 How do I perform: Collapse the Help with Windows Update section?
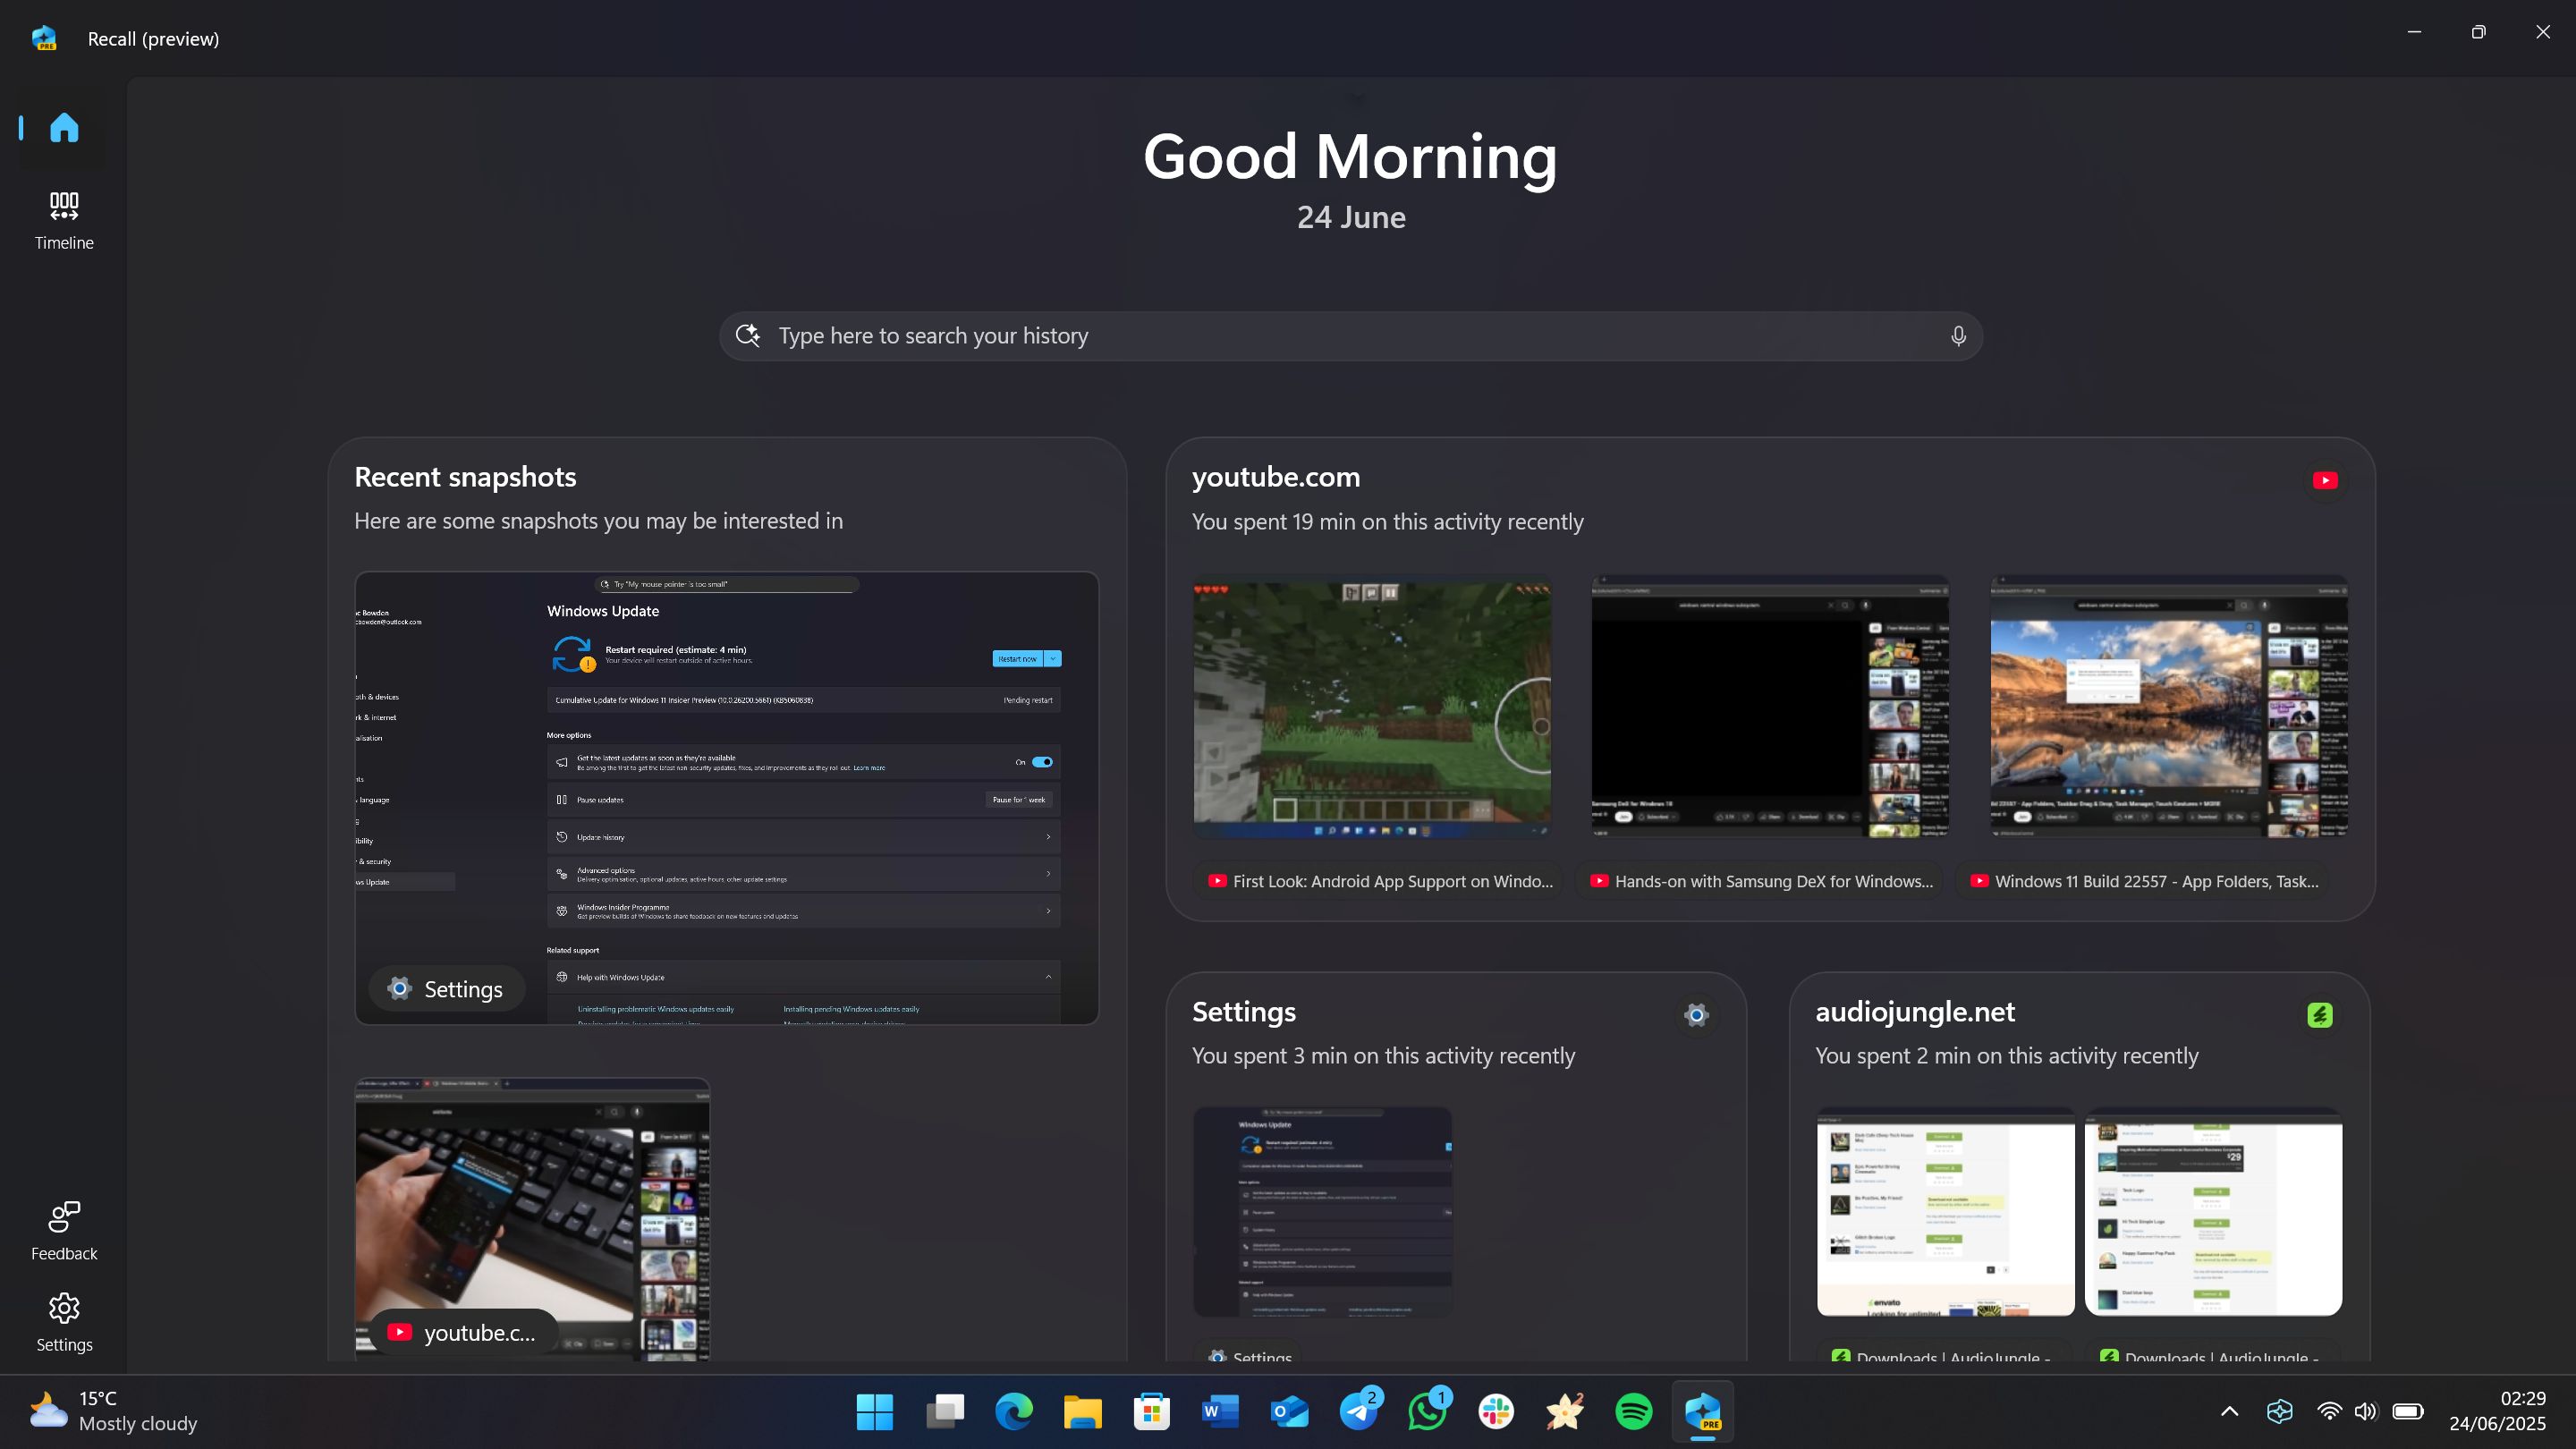click(x=1049, y=976)
